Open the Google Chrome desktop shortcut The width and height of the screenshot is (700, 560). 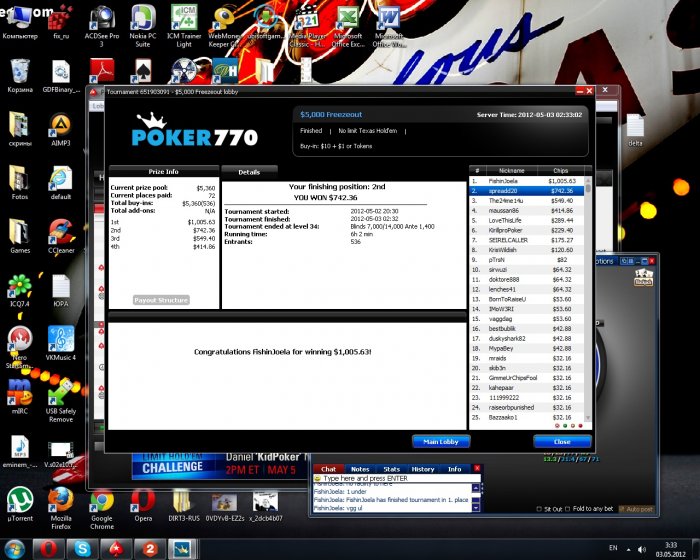pyautogui.click(x=102, y=509)
